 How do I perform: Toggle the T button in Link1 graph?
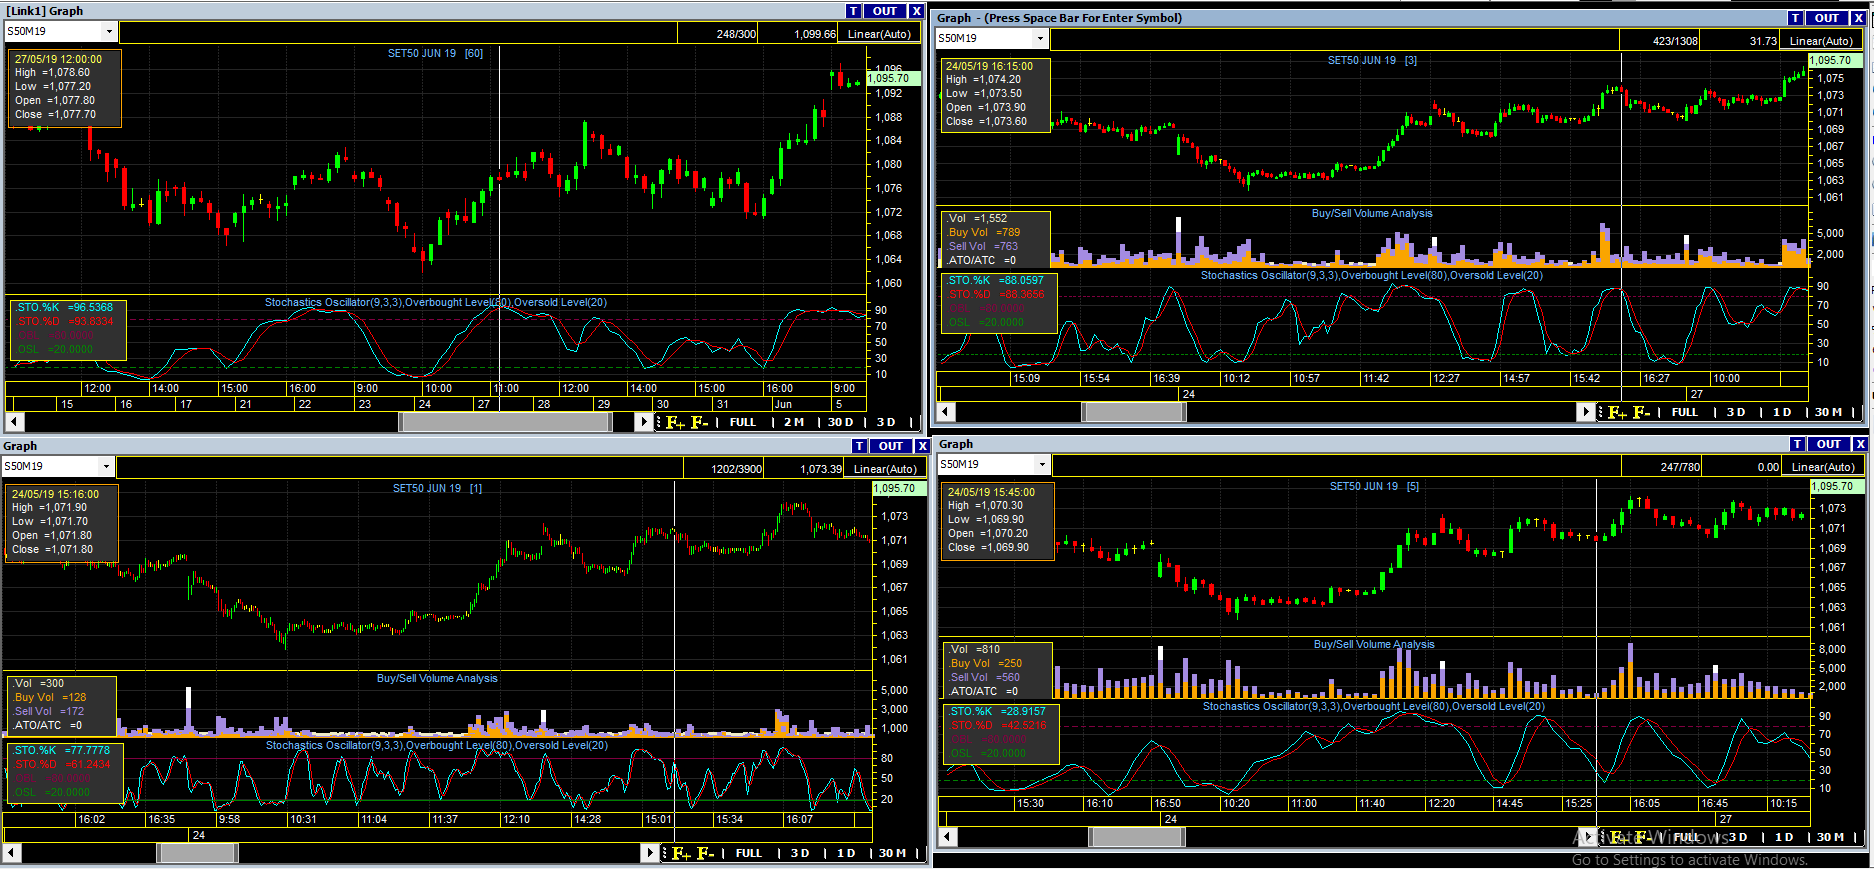(853, 11)
